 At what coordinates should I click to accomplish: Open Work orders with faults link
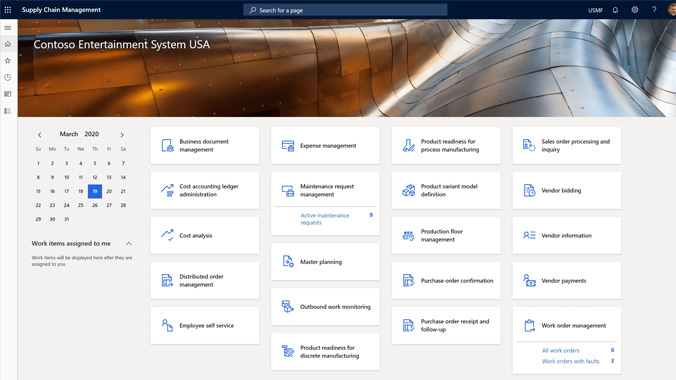[x=570, y=361]
